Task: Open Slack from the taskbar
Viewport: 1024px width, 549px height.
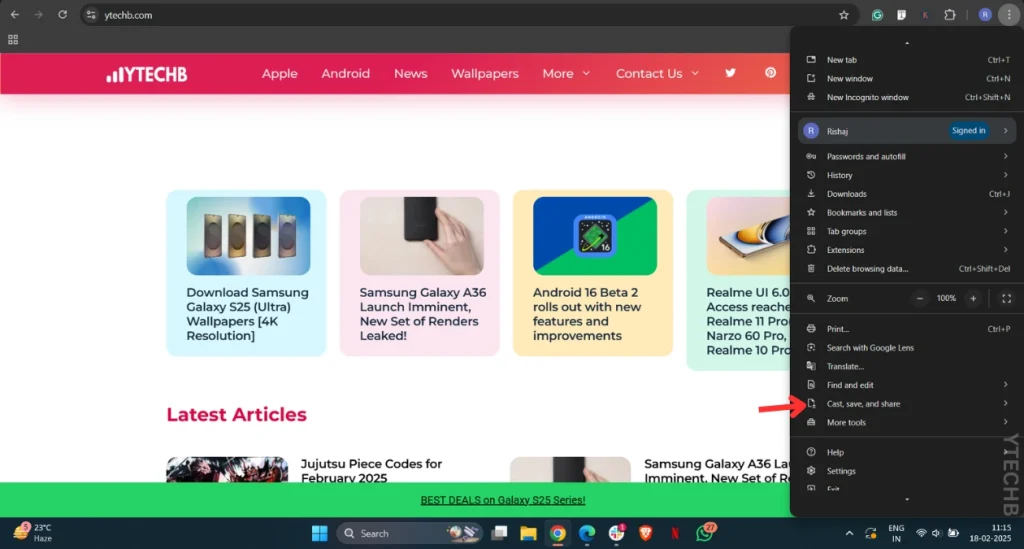Action: (616, 533)
